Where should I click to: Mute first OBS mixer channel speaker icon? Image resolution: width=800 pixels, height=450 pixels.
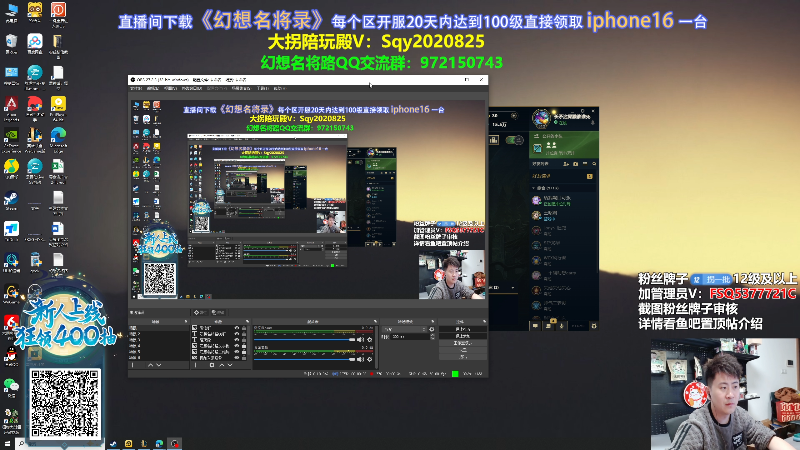pos(360,339)
